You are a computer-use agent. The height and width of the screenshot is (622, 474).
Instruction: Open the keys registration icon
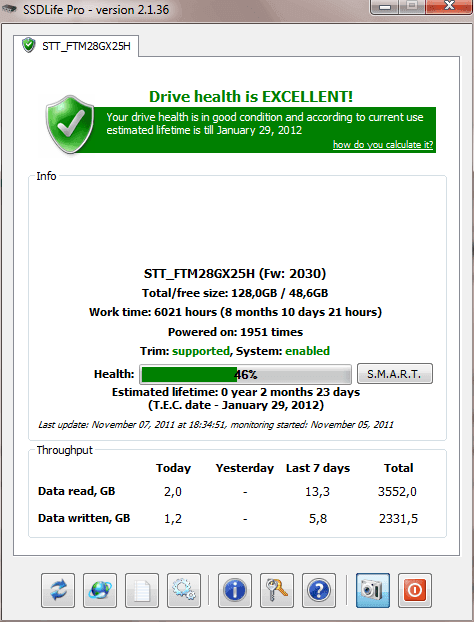277,590
